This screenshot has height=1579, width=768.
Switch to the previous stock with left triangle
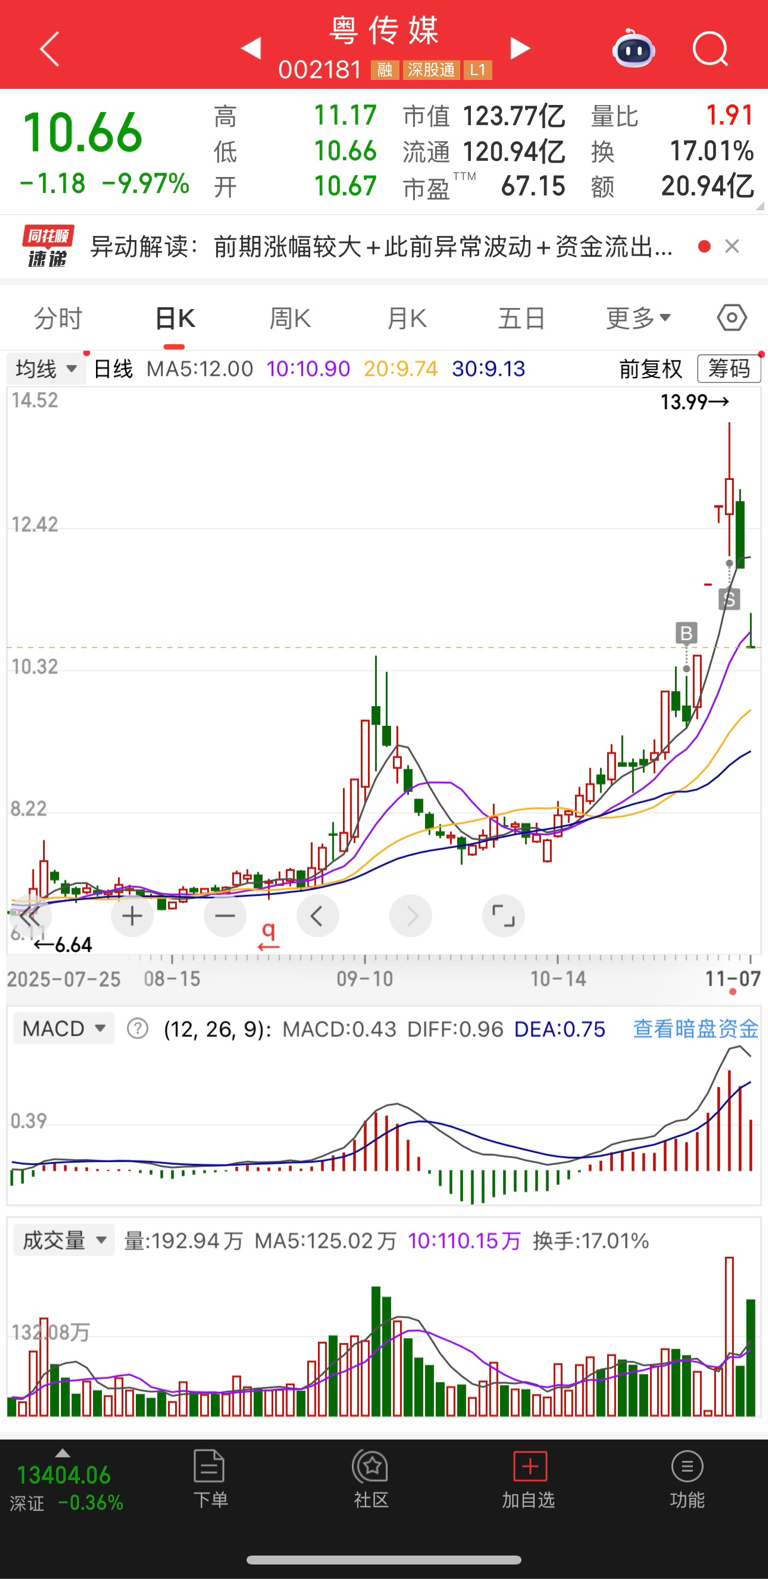click(251, 48)
